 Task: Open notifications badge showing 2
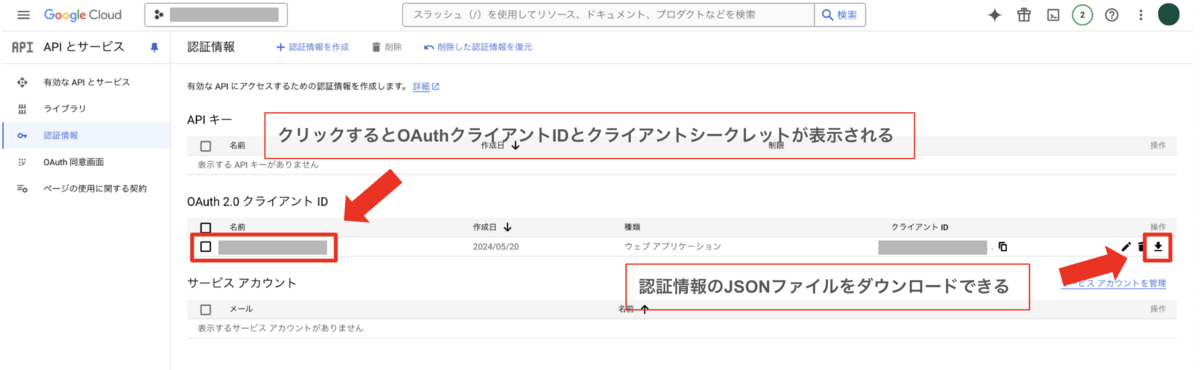[1081, 15]
